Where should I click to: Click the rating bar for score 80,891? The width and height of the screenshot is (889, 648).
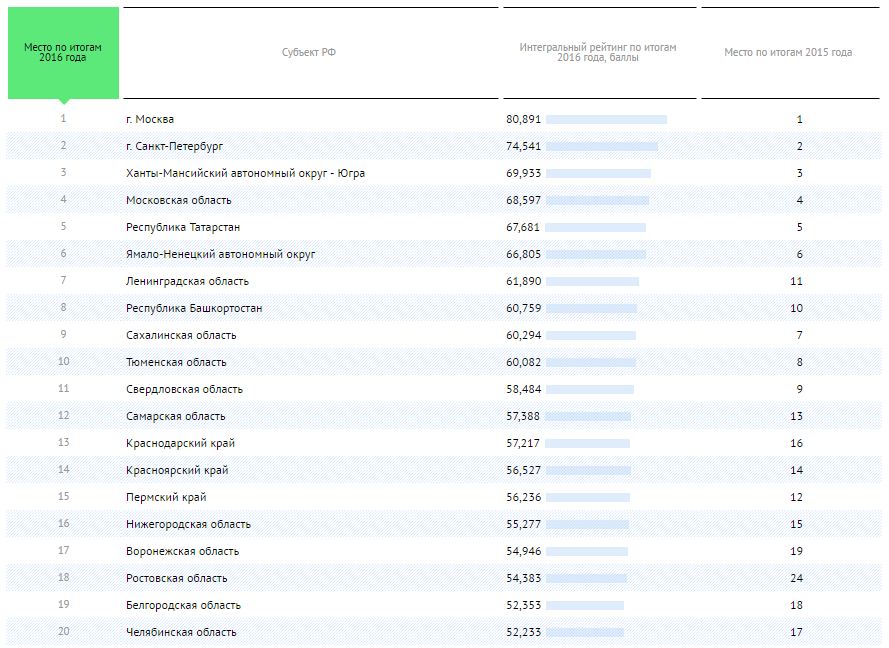606,120
